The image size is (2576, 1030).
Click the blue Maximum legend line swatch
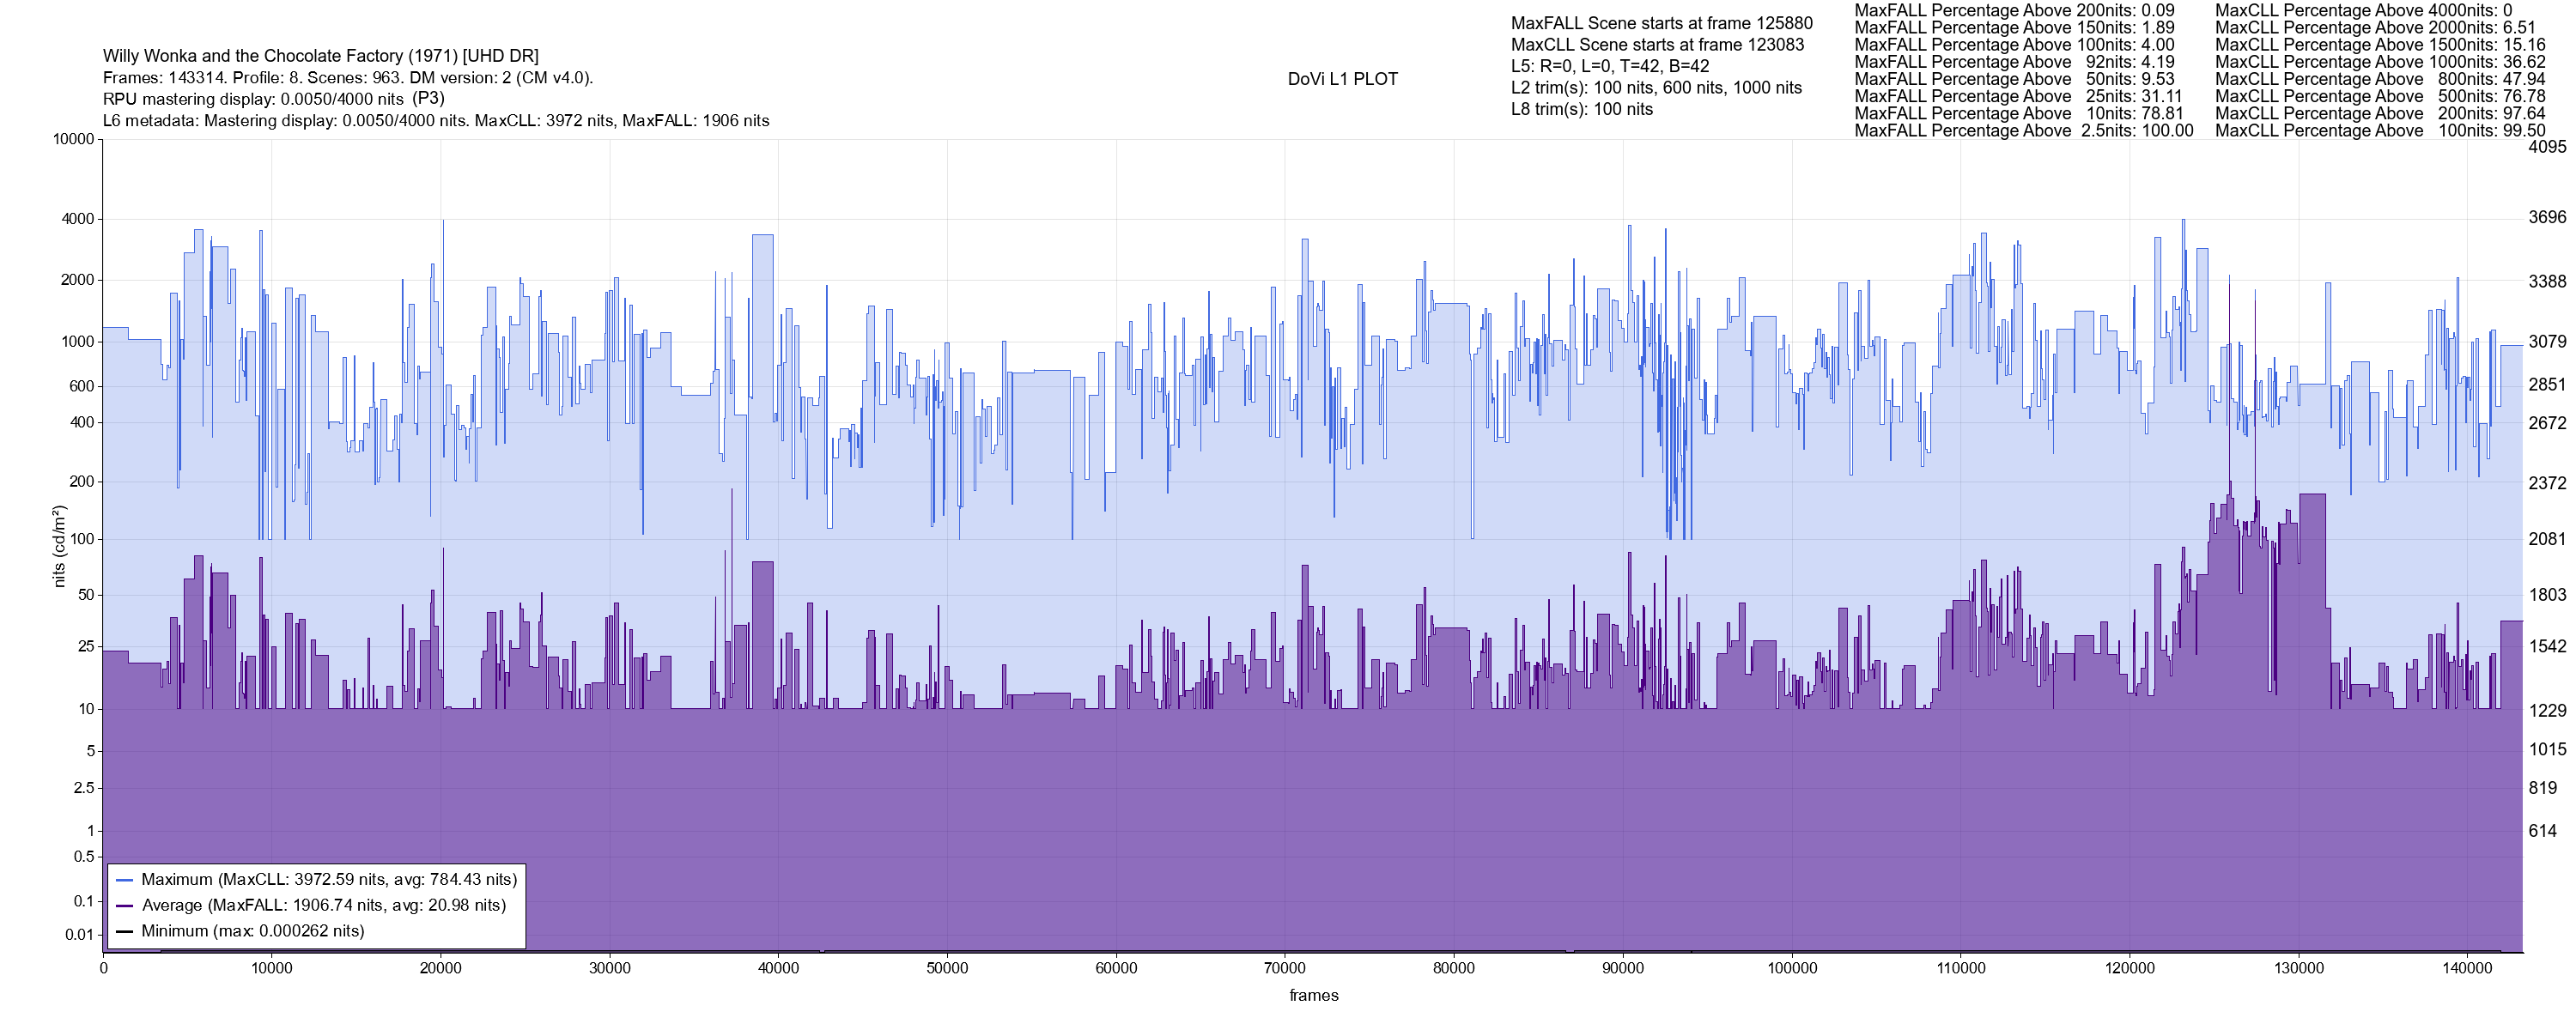coord(125,881)
